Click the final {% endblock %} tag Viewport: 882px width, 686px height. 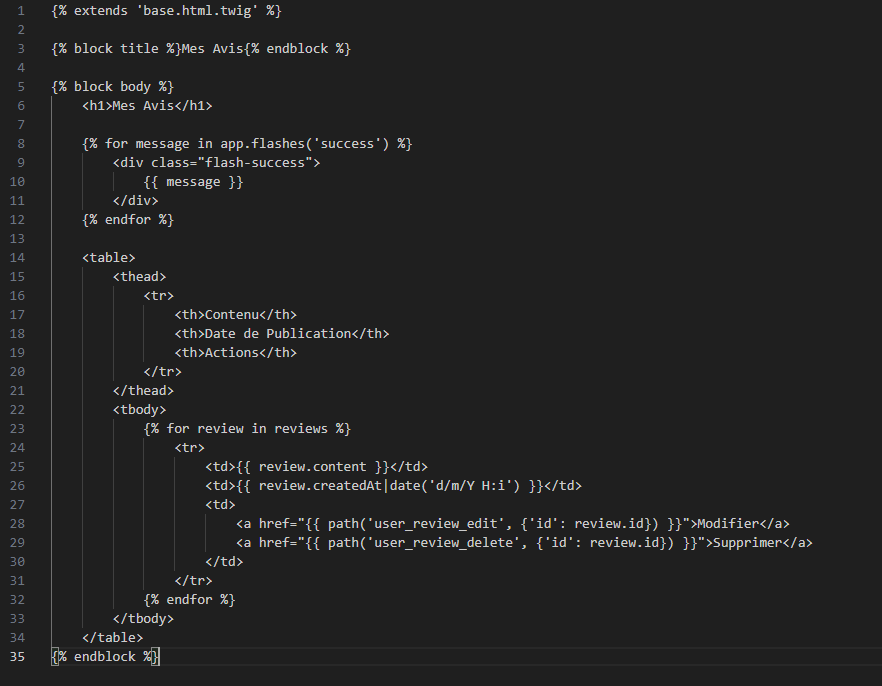pyautogui.click(x=105, y=656)
